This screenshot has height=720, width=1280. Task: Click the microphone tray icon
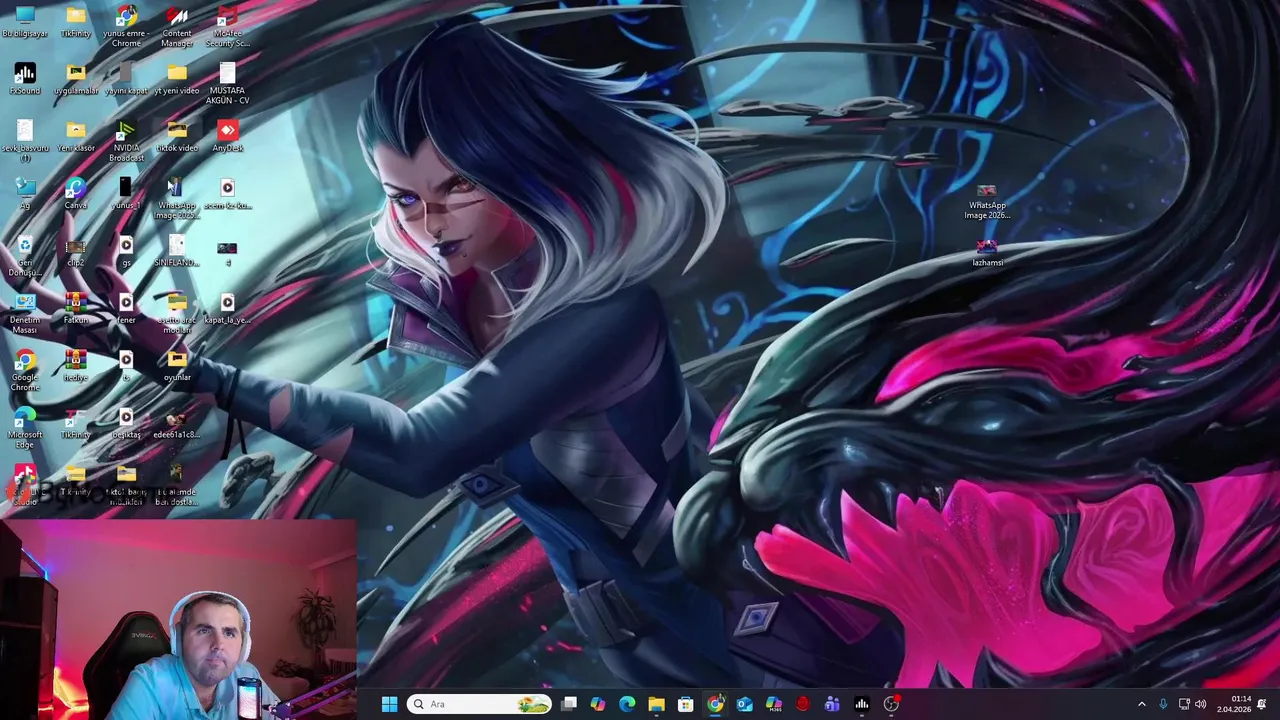point(1163,704)
